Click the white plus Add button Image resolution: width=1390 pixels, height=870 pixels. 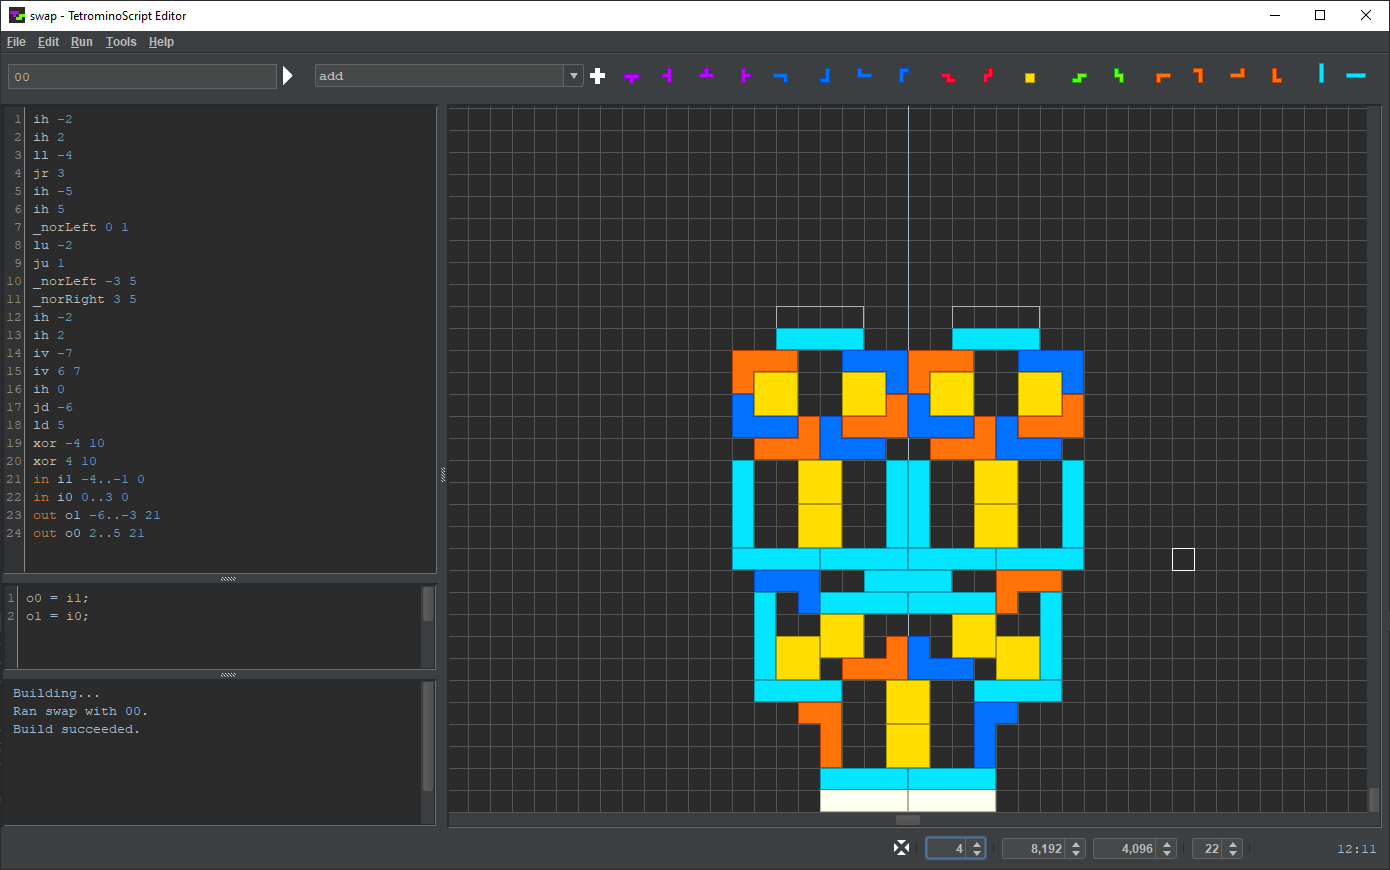click(x=598, y=76)
